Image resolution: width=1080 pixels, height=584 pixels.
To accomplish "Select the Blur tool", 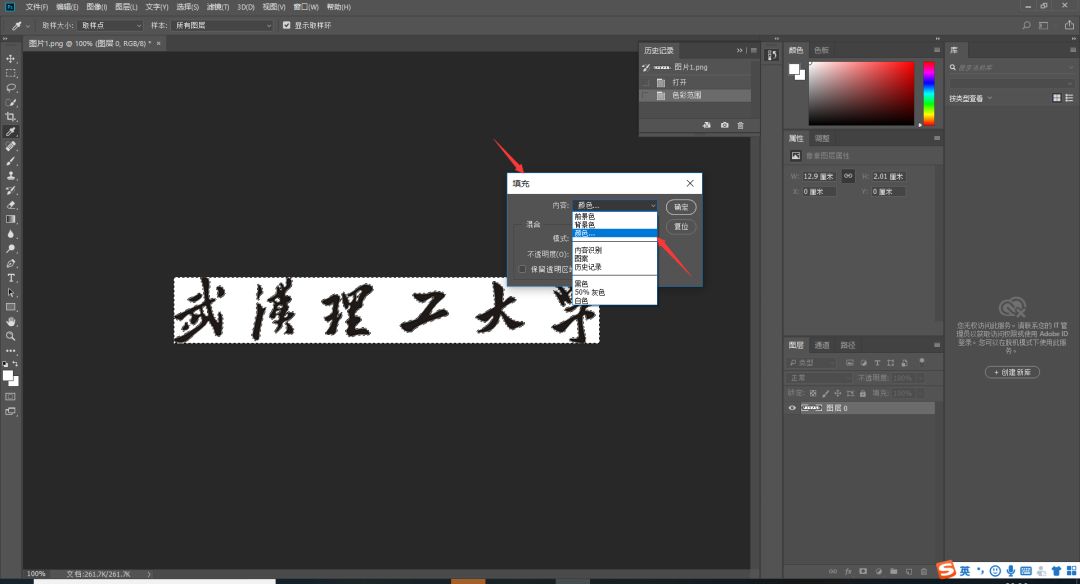I will point(10,234).
